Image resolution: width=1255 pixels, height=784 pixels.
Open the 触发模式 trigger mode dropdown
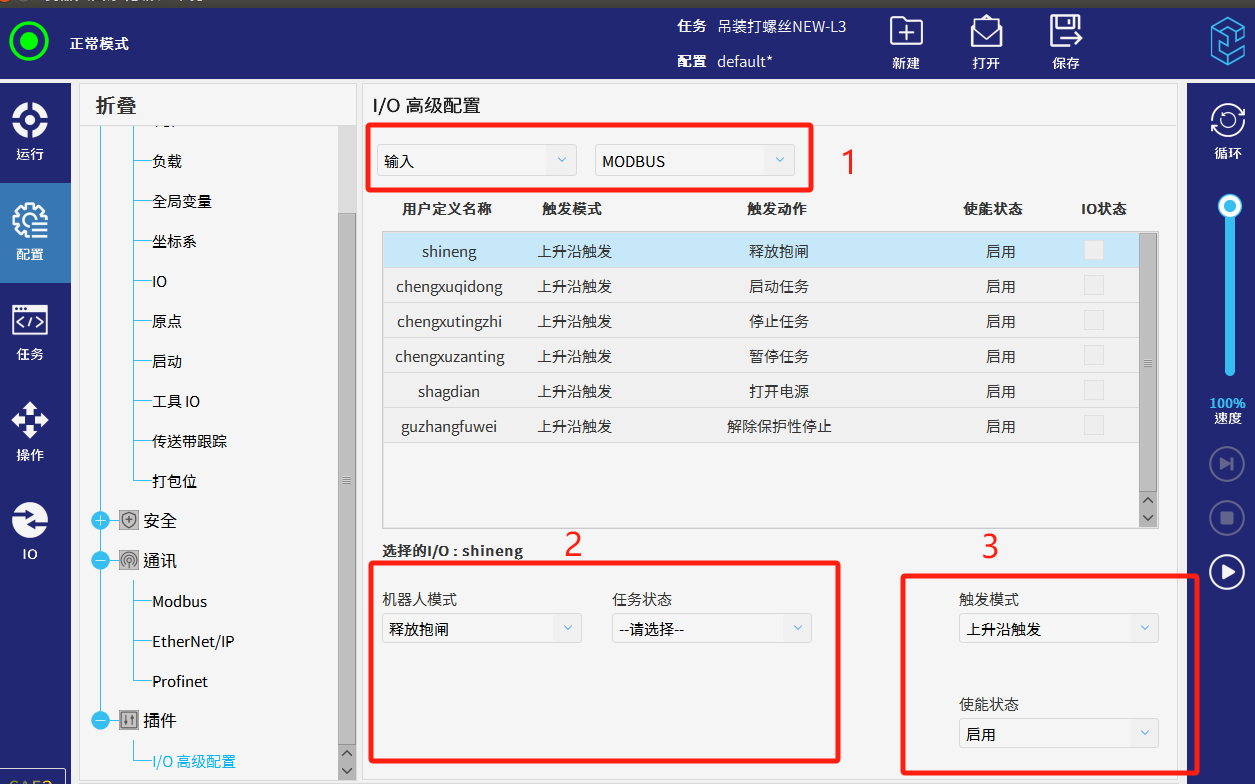click(x=1058, y=629)
